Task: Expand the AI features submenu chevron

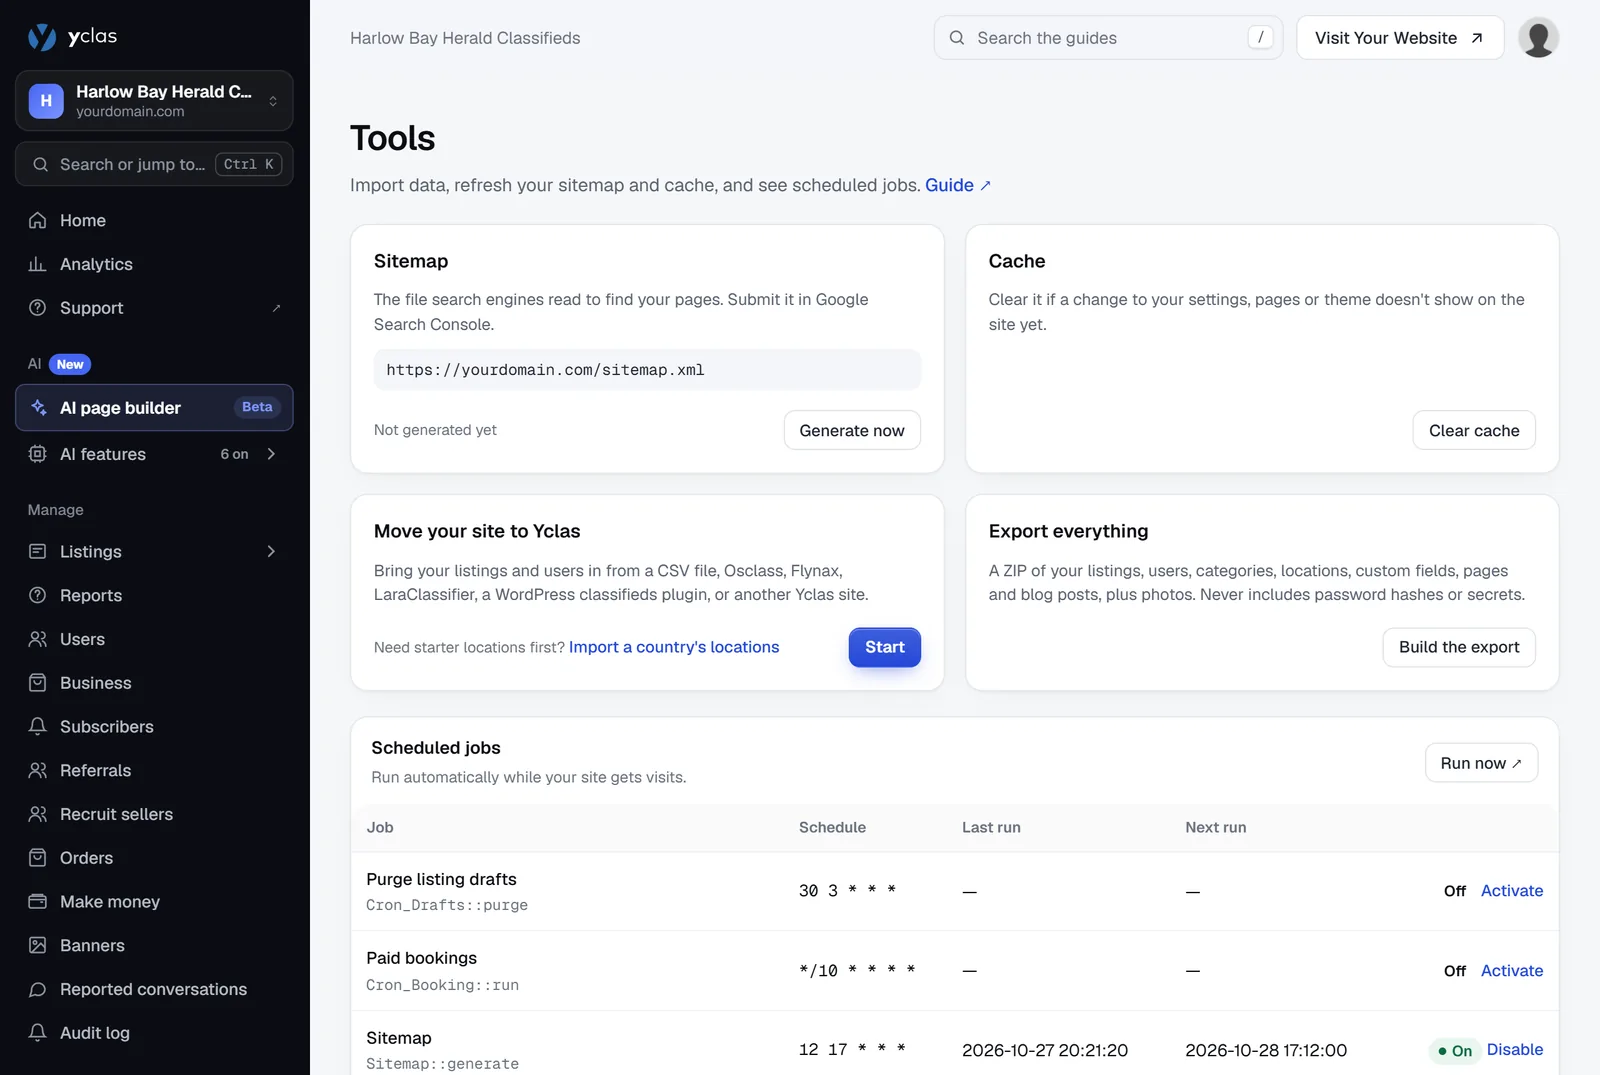Action: pos(271,454)
